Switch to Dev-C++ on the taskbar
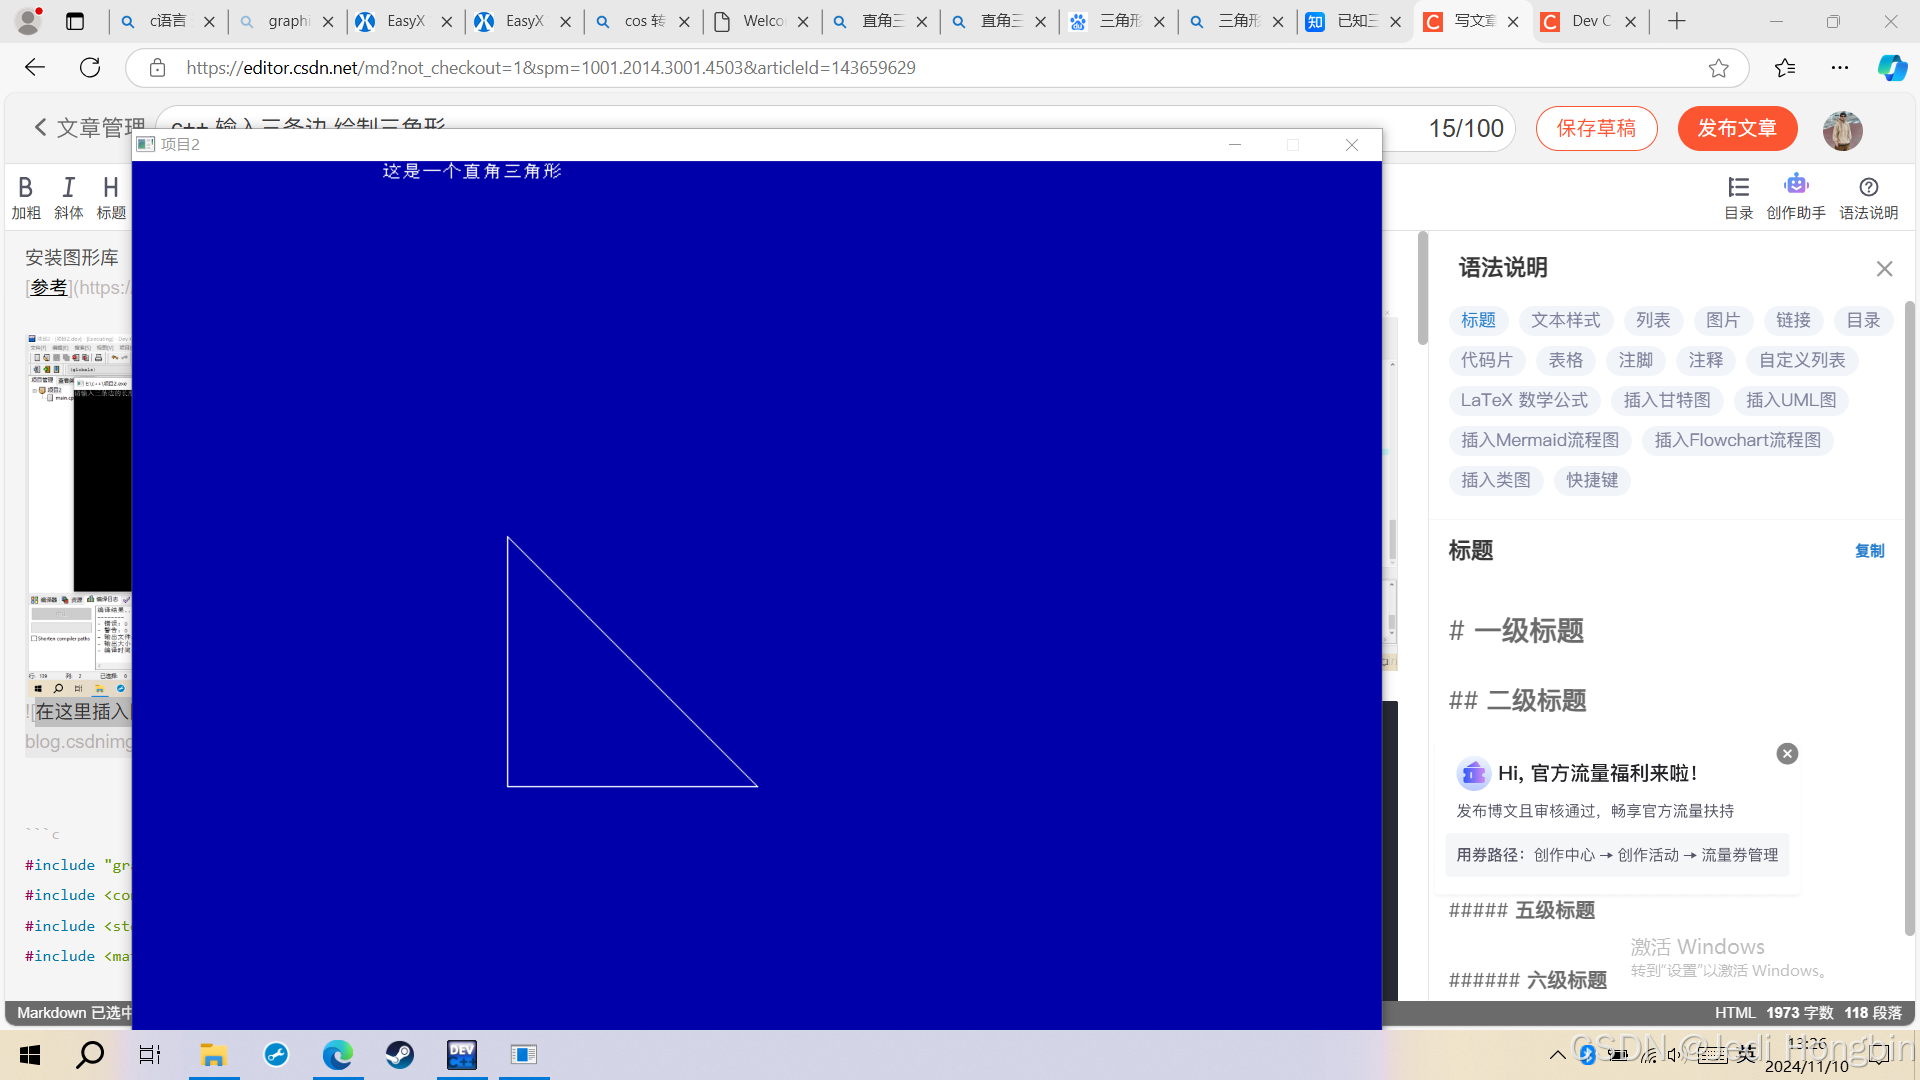Image resolution: width=1920 pixels, height=1080 pixels. pos(462,1055)
